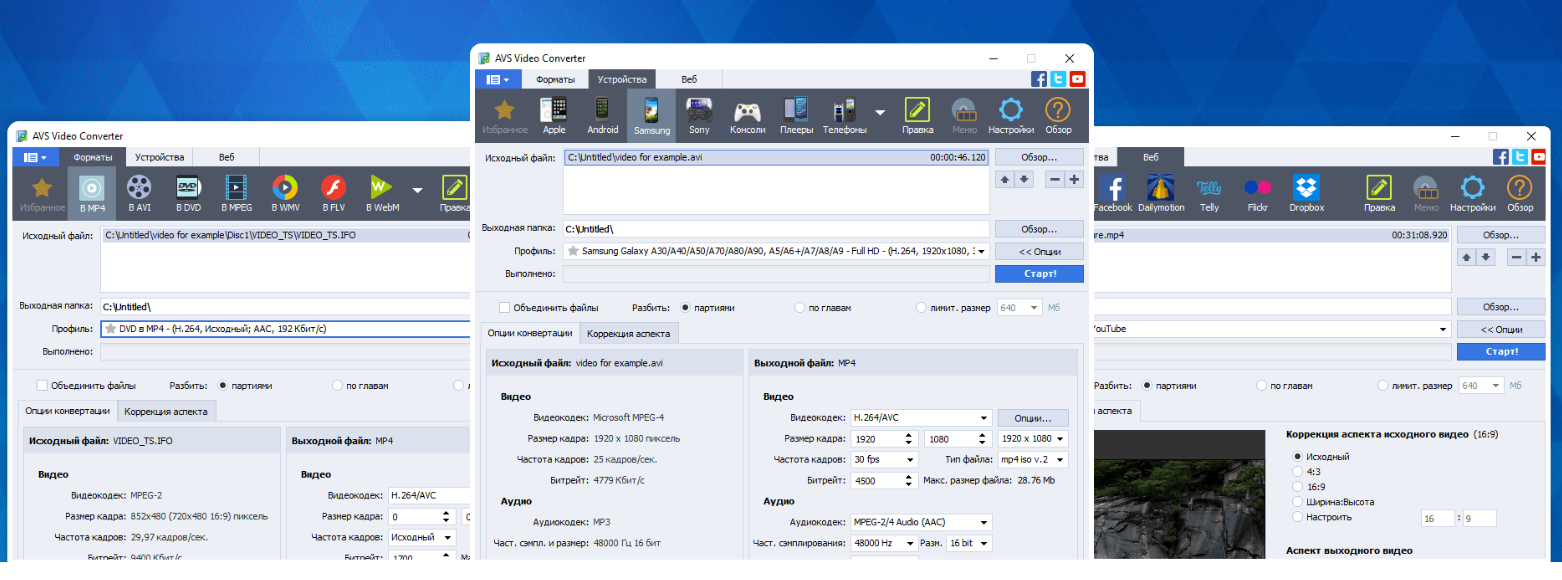This screenshot has width=1562, height=580.
Task: Switch to Устройства tab in left window
Action: [160, 157]
